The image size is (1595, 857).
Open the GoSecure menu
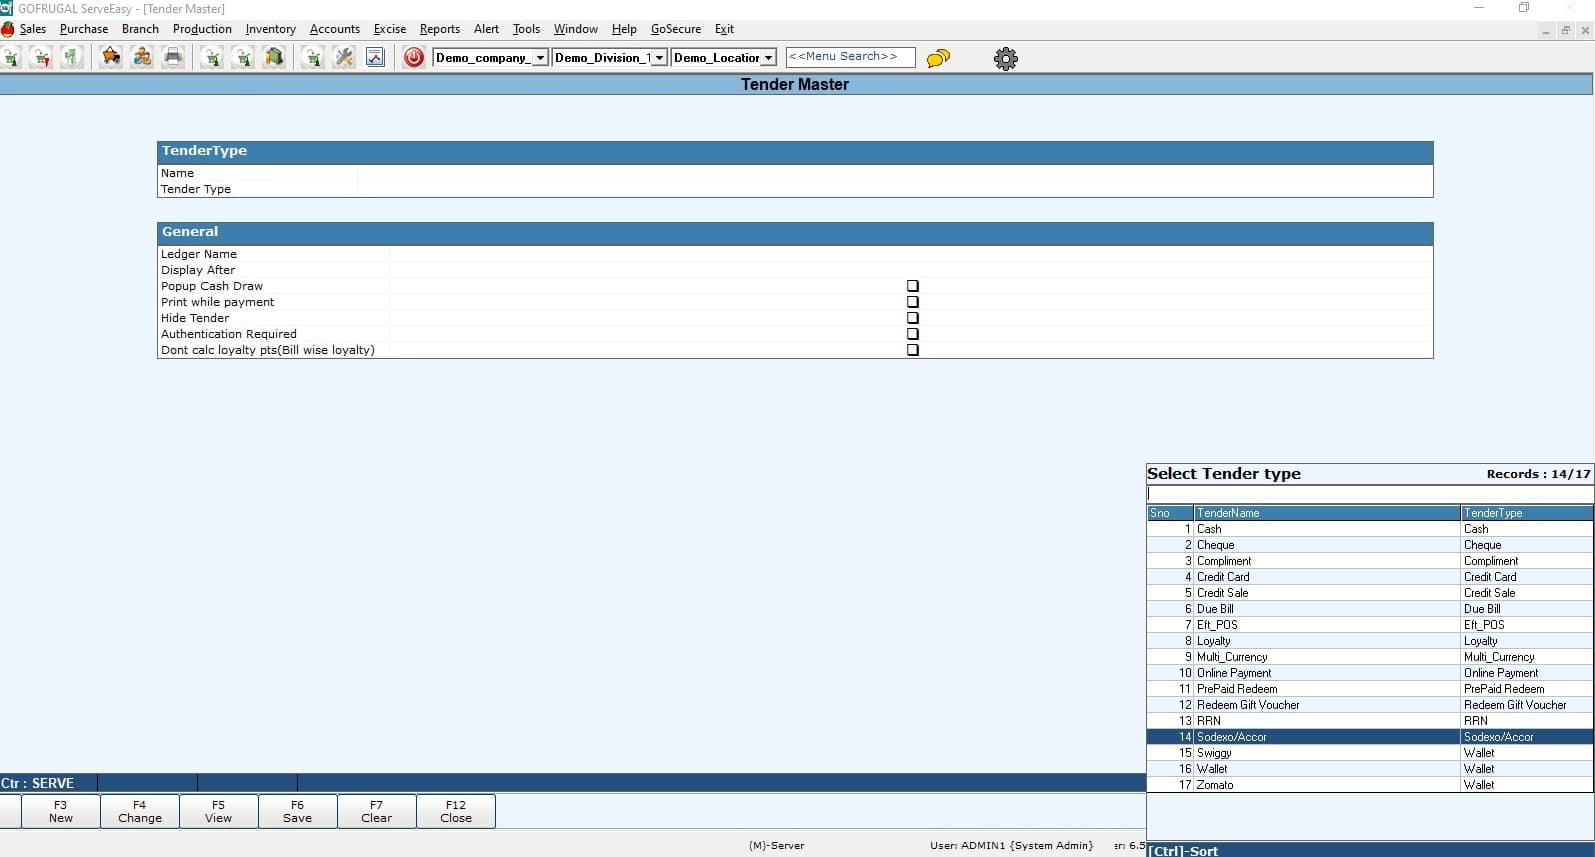(676, 29)
